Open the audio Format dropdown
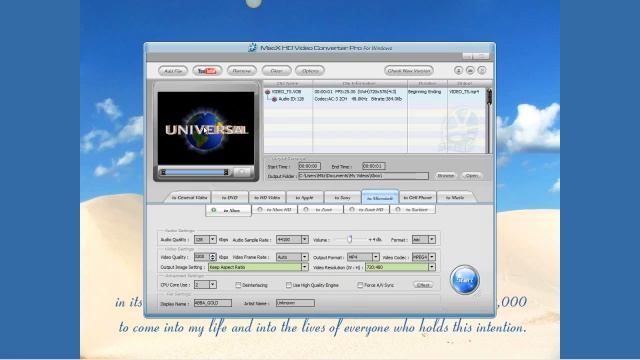640x360 pixels. coord(432,240)
